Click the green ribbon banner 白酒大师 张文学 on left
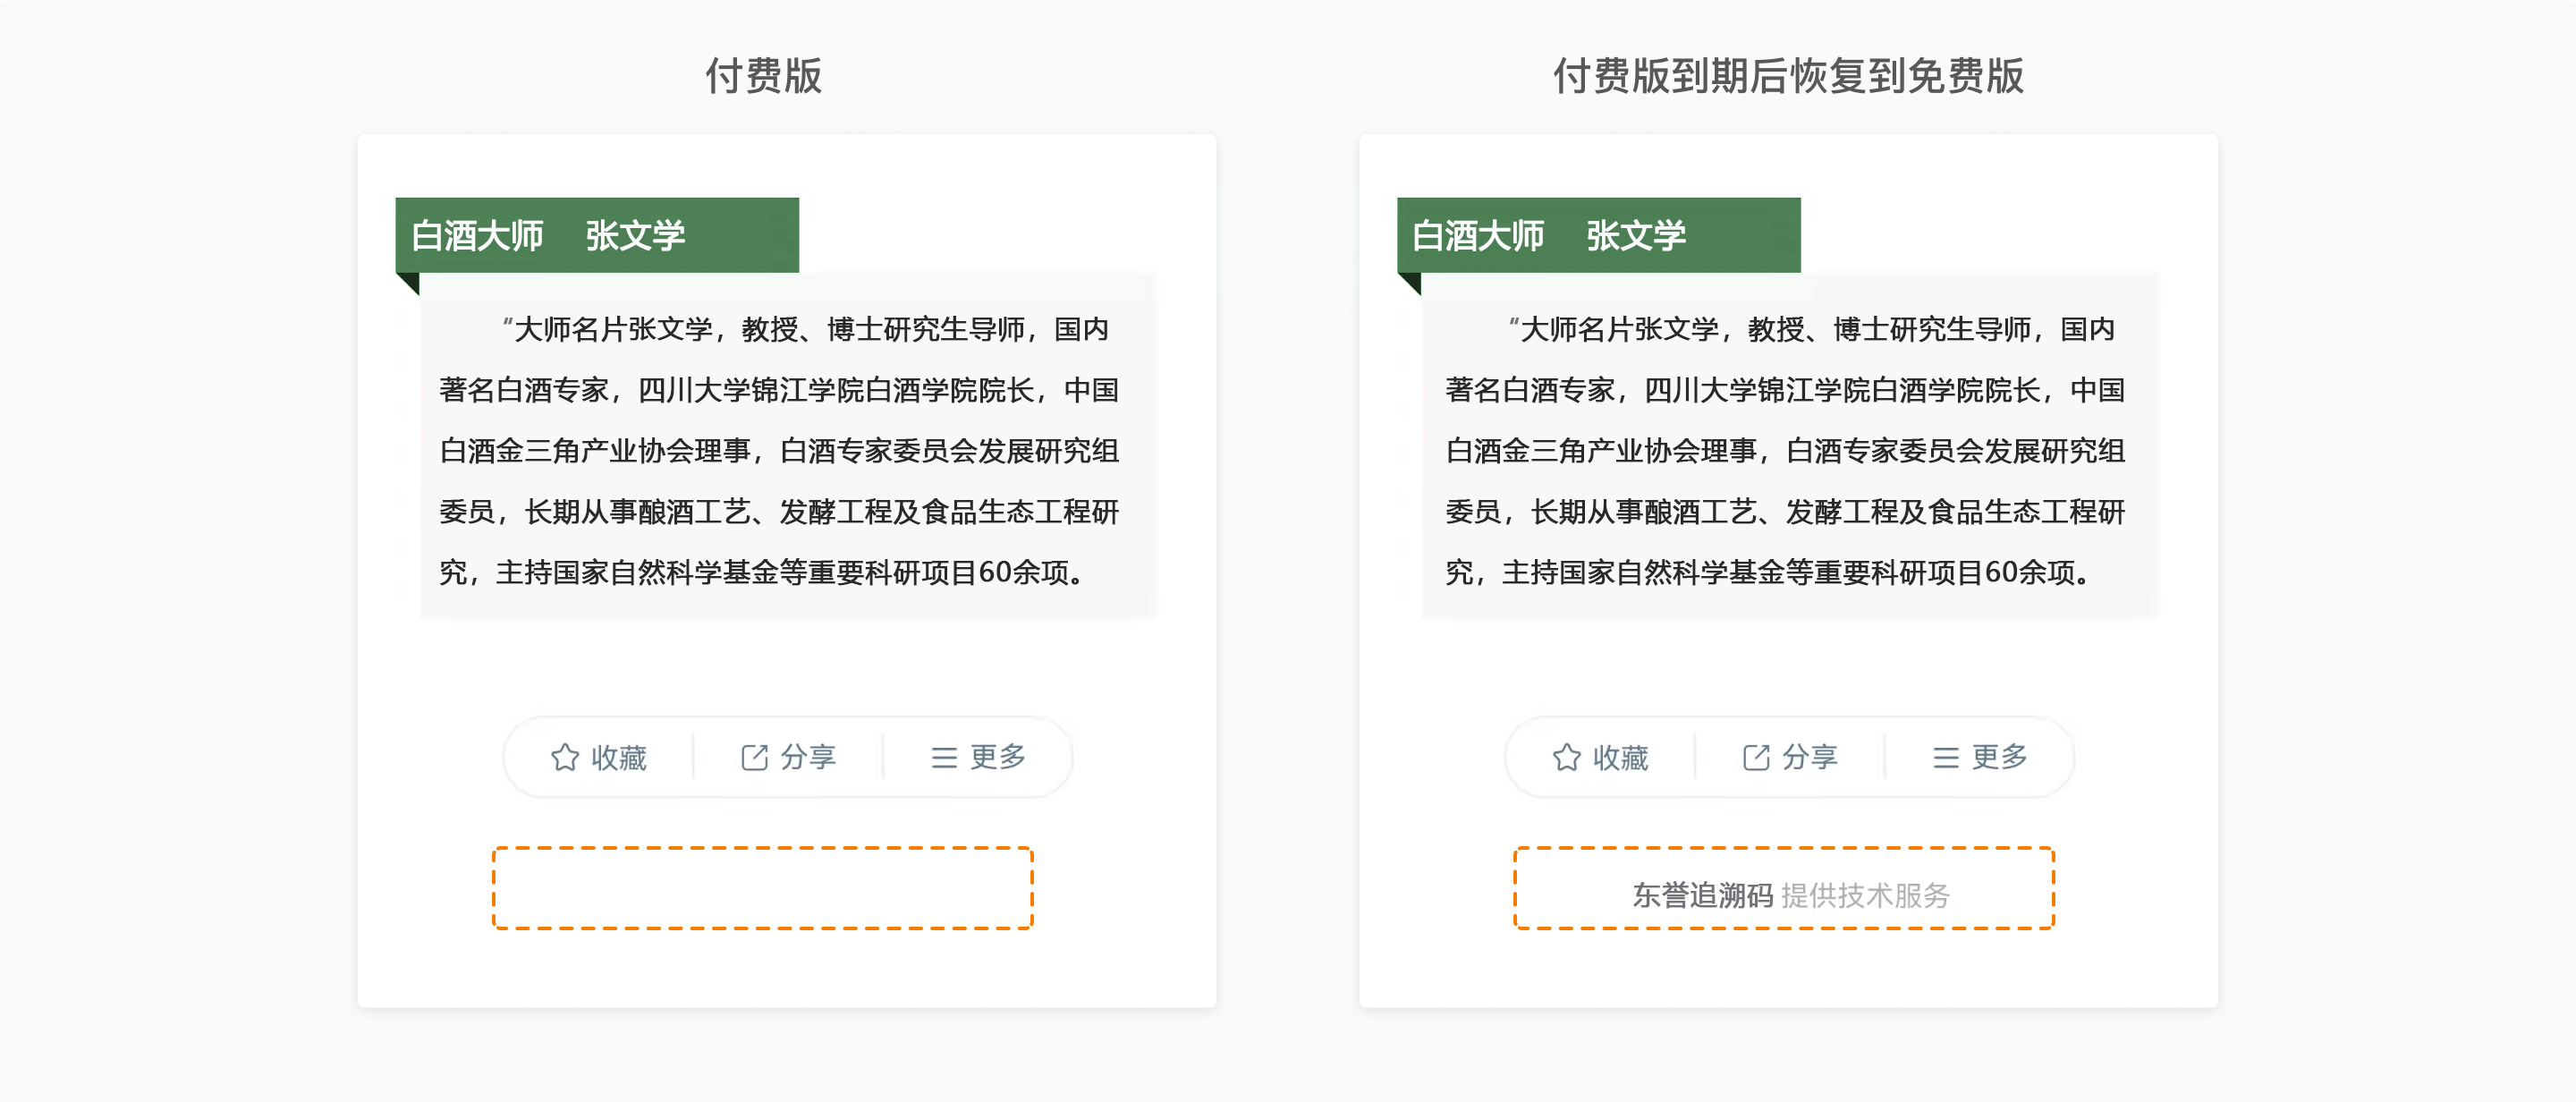 point(598,235)
